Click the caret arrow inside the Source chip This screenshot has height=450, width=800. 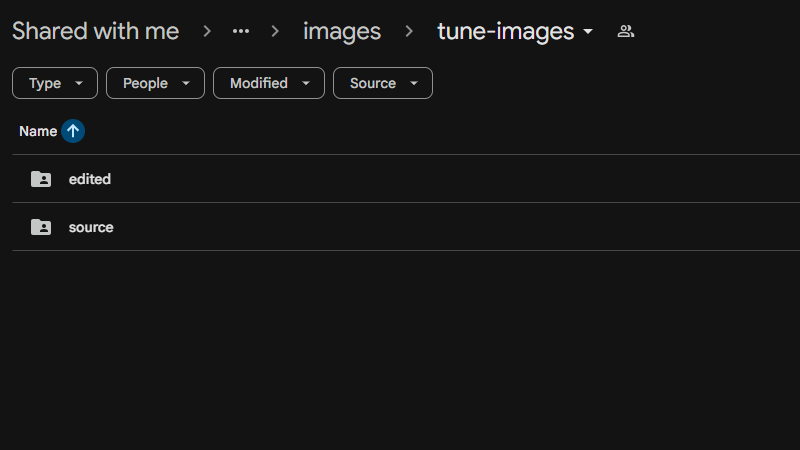tap(414, 84)
